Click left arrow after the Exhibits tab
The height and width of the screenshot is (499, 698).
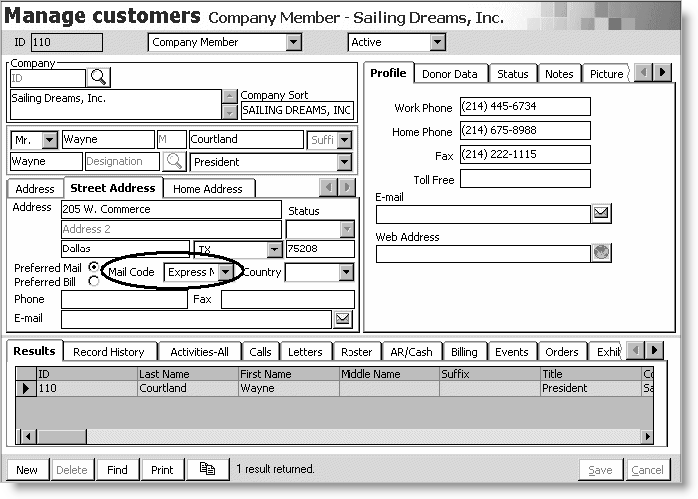coord(636,350)
